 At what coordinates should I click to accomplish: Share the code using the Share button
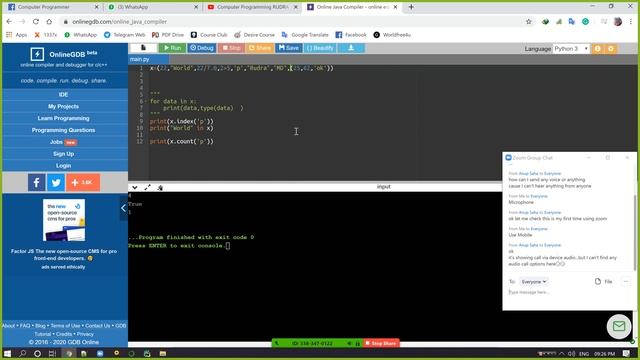pyautogui.click(x=260, y=48)
